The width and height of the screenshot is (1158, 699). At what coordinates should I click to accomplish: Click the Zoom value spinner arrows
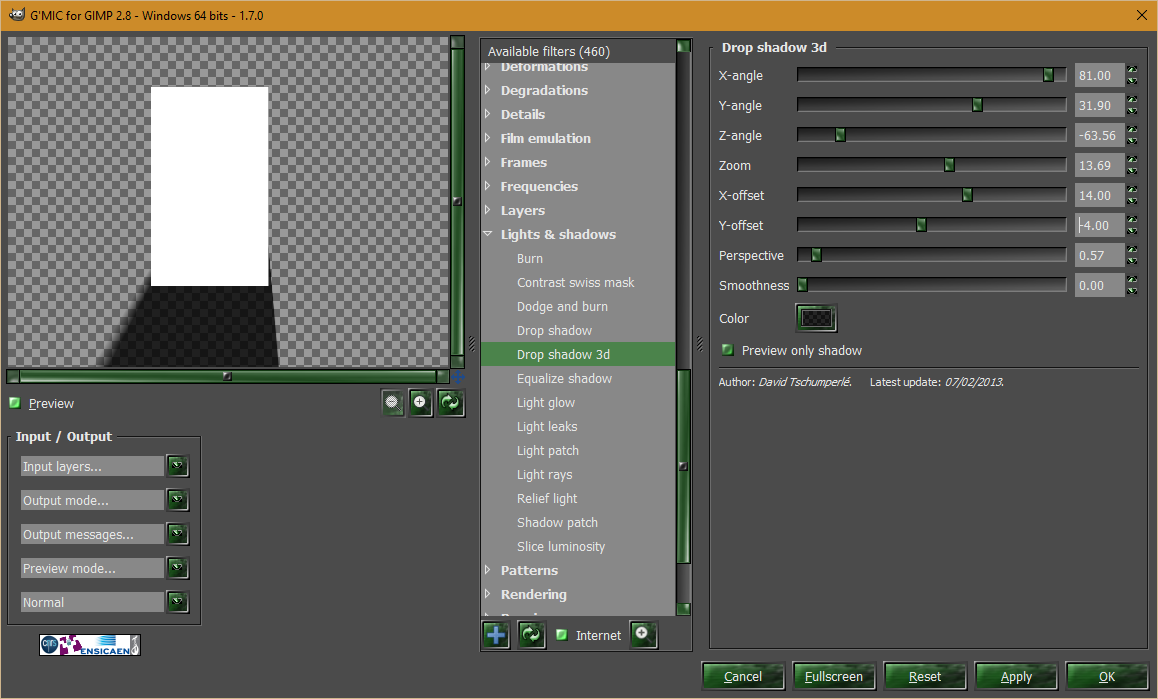(x=1132, y=166)
